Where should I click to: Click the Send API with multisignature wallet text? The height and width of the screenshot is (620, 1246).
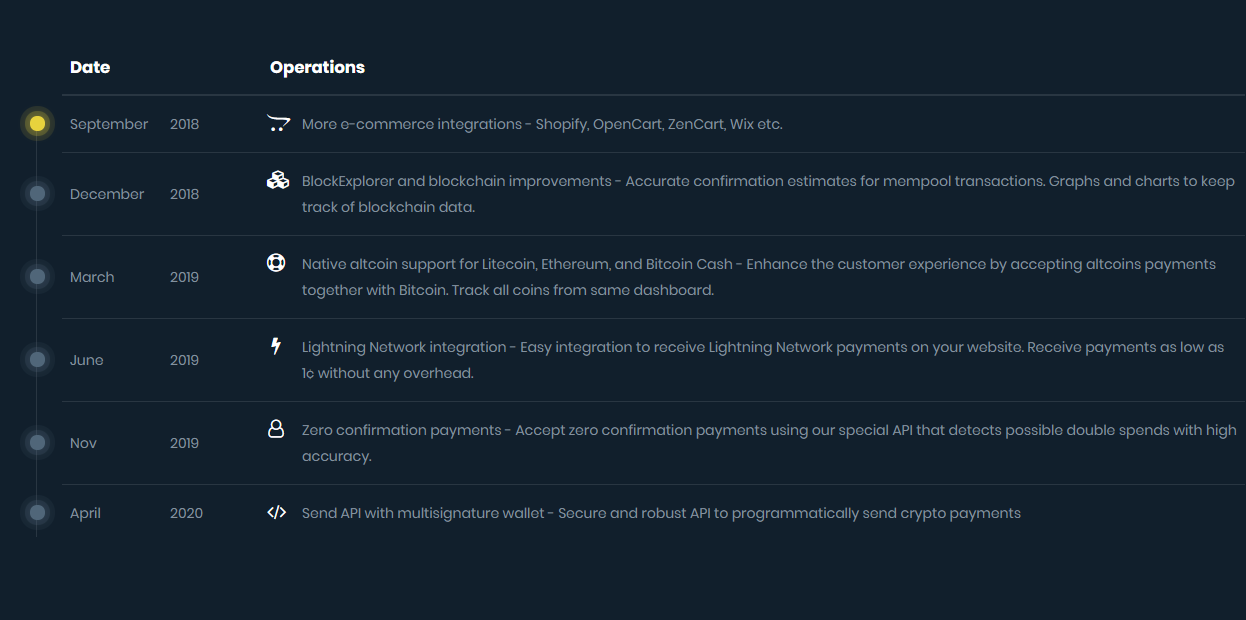(x=661, y=513)
